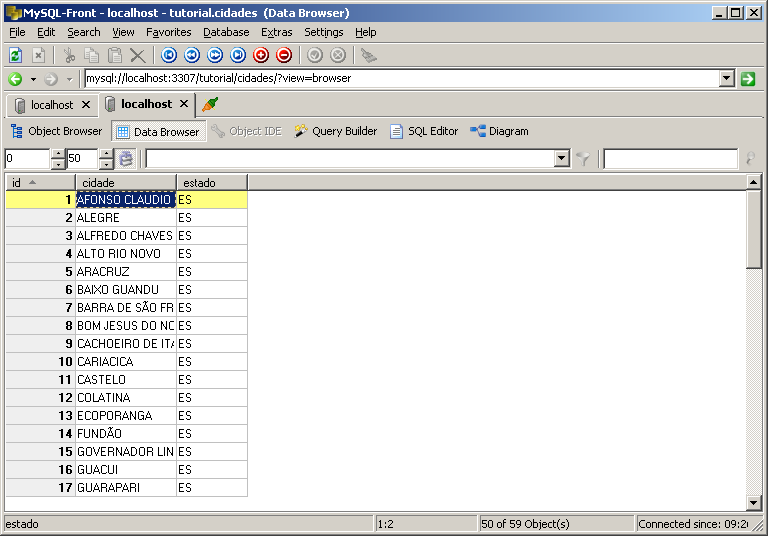Select the GUARAPARI cell
Image resolution: width=768 pixels, height=536 pixels.
[126, 488]
